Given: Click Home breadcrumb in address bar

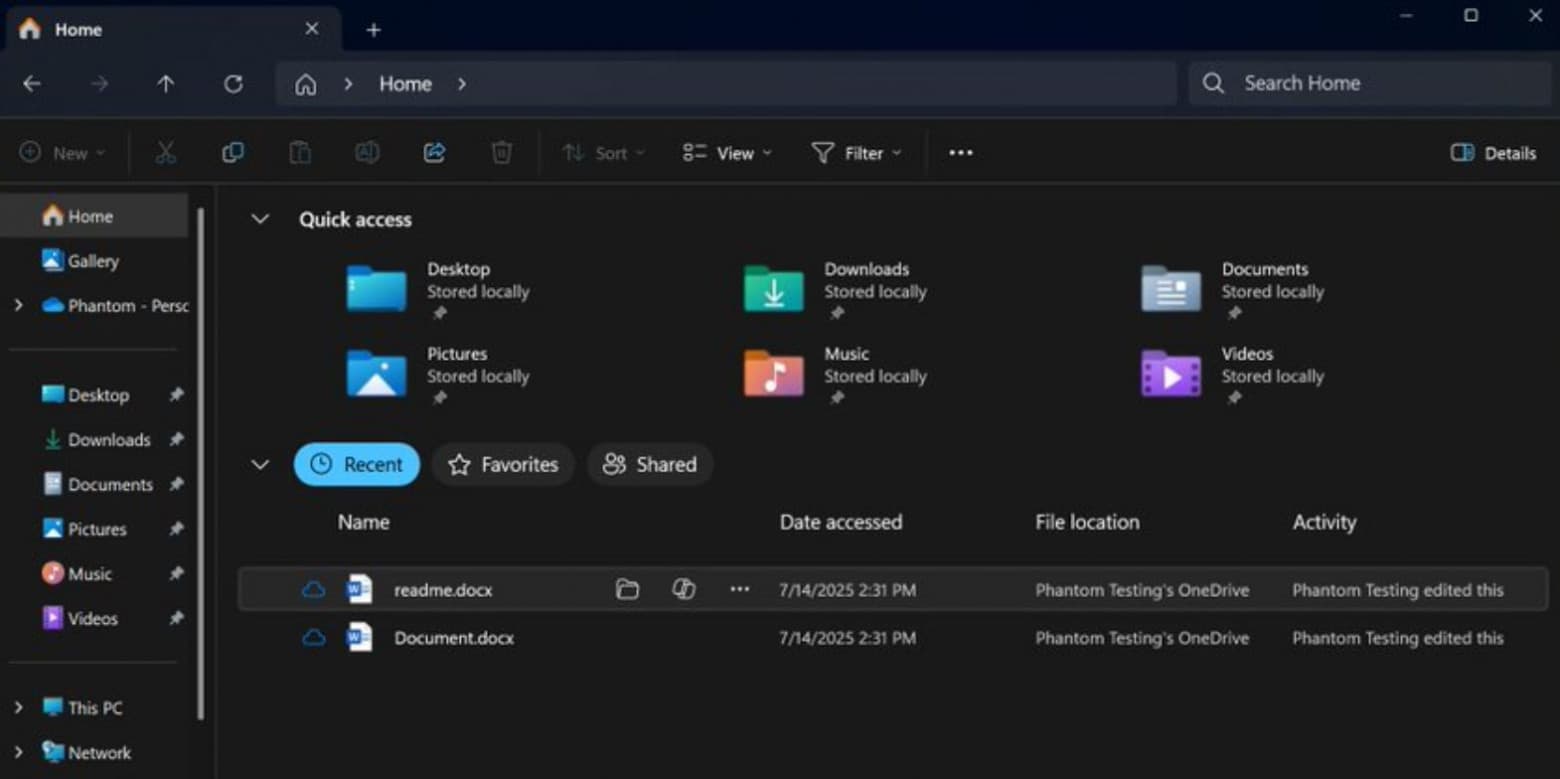Looking at the screenshot, I should [405, 84].
